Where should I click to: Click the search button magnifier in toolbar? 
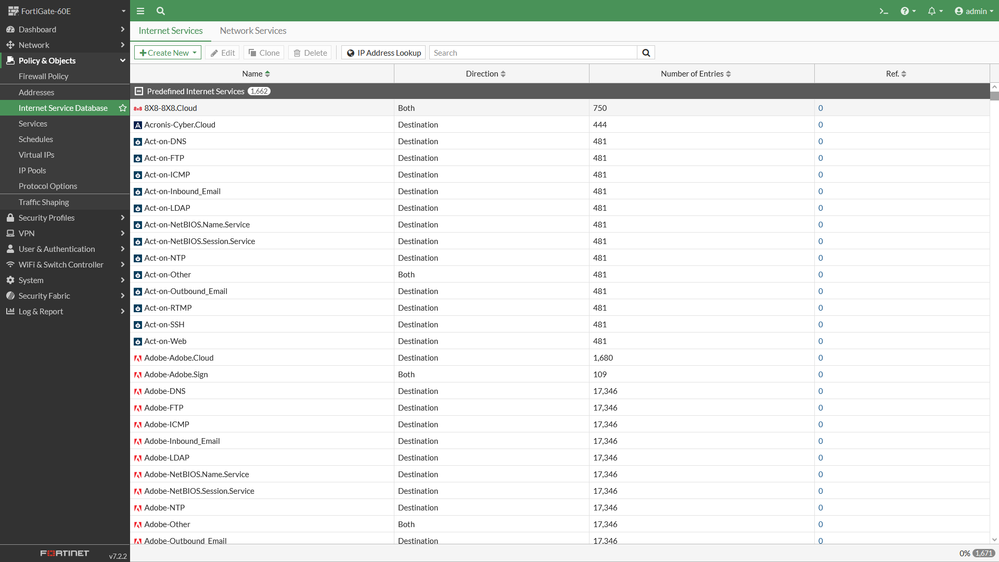[x=646, y=53]
